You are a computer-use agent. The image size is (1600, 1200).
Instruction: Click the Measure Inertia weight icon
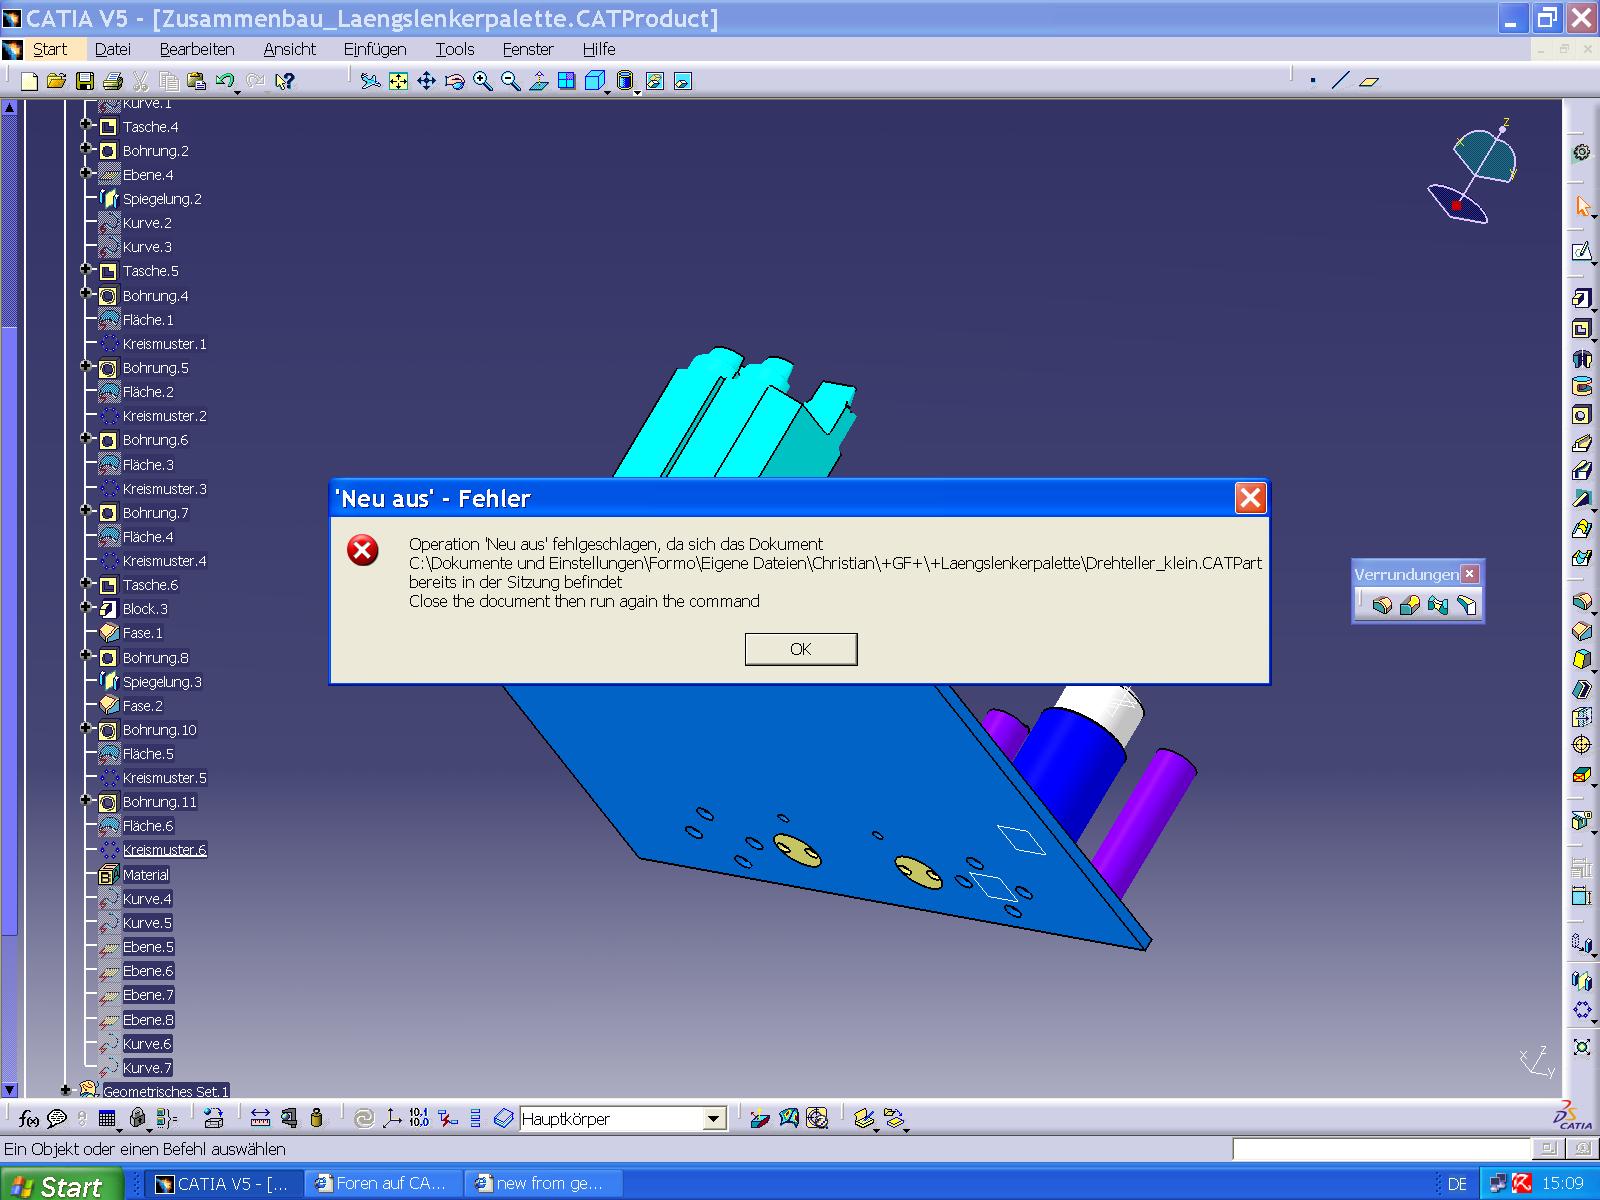317,1118
